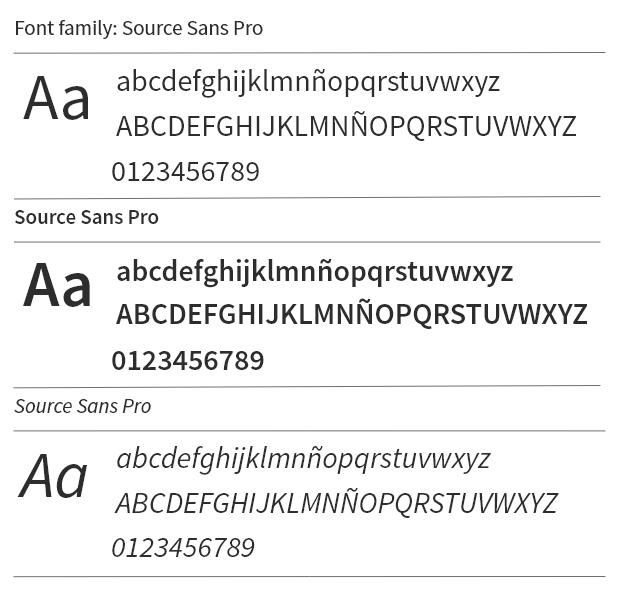The height and width of the screenshot is (599, 627).
Task: Click the bold digits 0123456789 line
Action: (x=188, y=361)
